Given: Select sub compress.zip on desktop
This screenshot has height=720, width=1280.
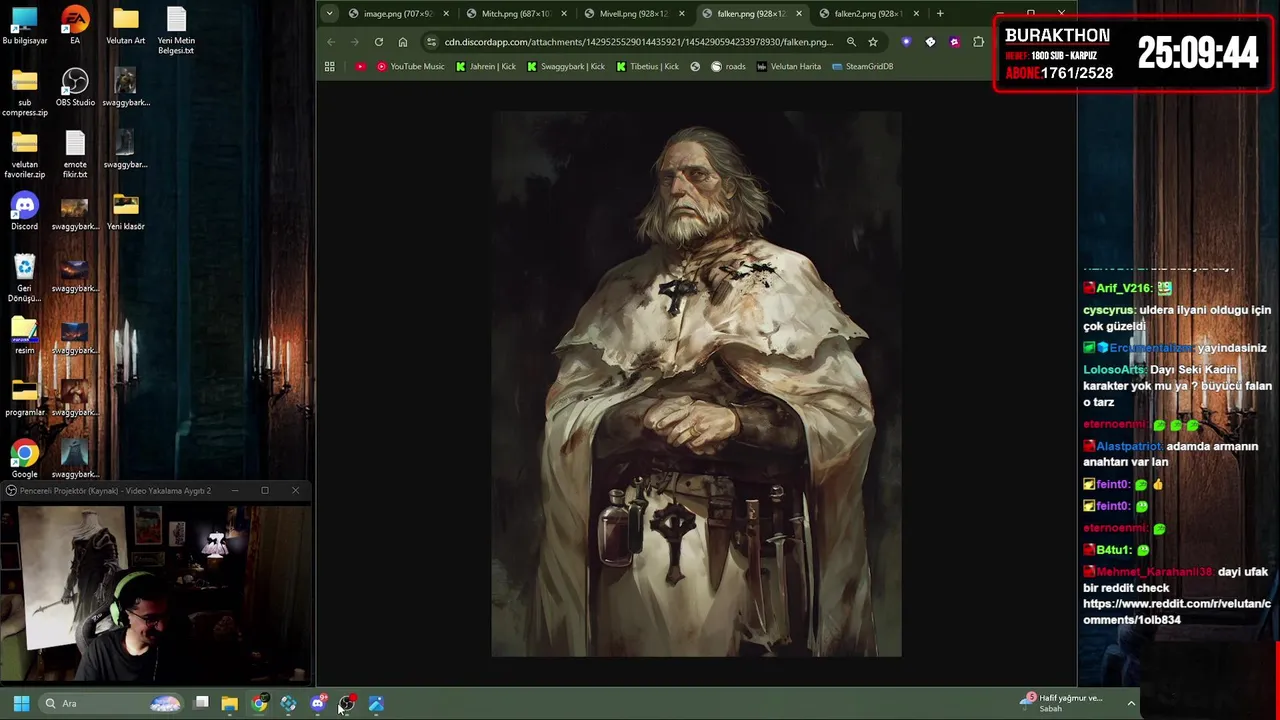Looking at the screenshot, I should (25, 93).
